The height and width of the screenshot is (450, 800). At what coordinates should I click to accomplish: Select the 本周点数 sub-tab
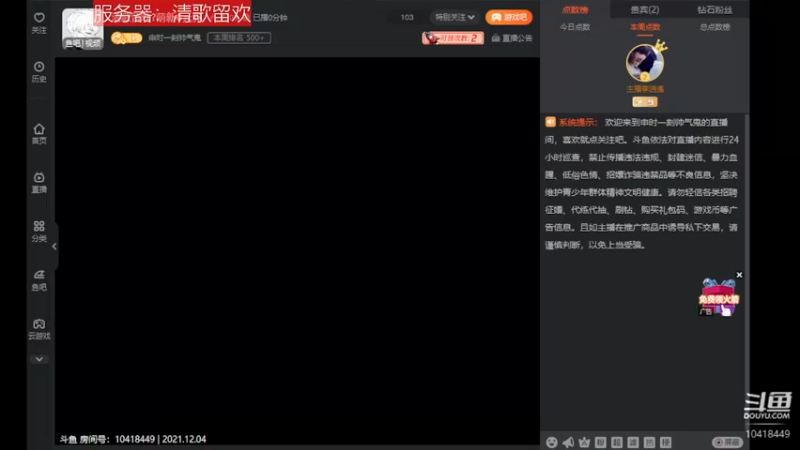[x=645, y=27]
